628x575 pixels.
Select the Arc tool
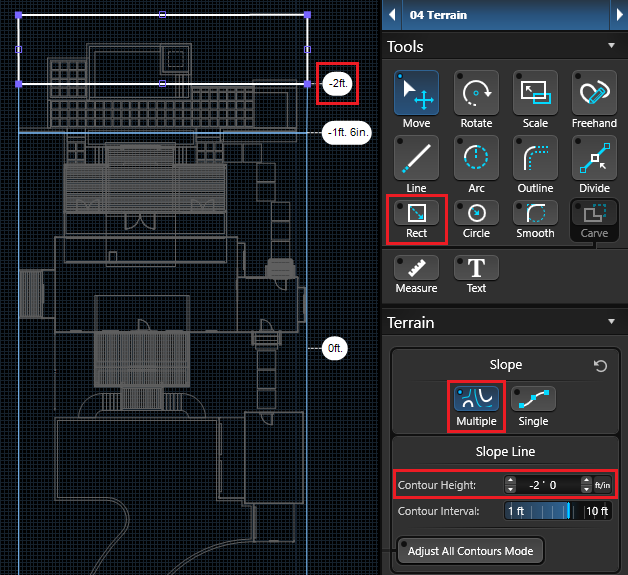click(476, 158)
